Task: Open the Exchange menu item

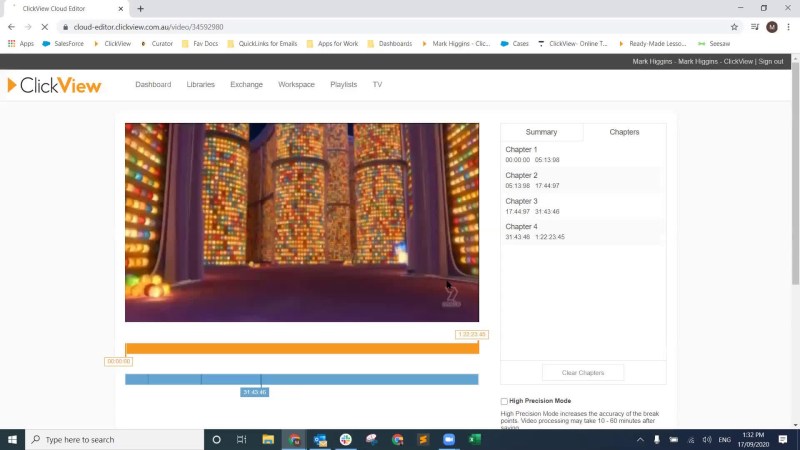Action: coord(246,85)
